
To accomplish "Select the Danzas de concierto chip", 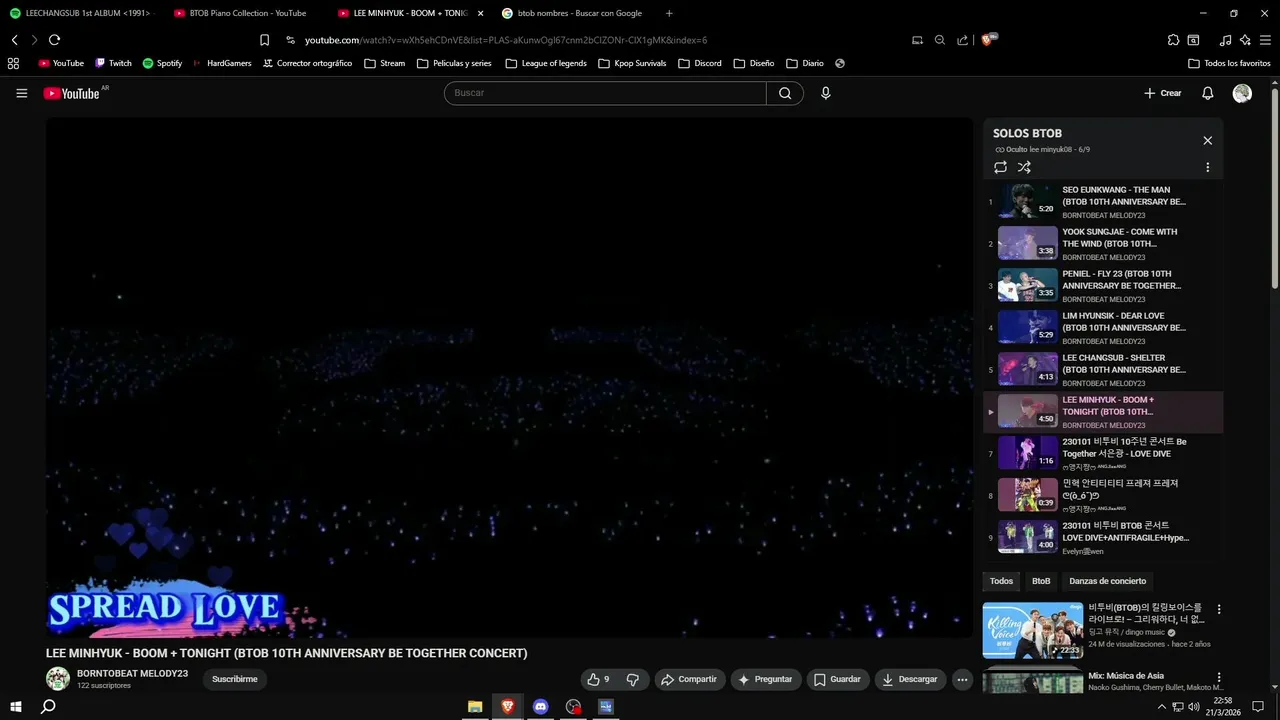I will click(x=1107, y=581).
